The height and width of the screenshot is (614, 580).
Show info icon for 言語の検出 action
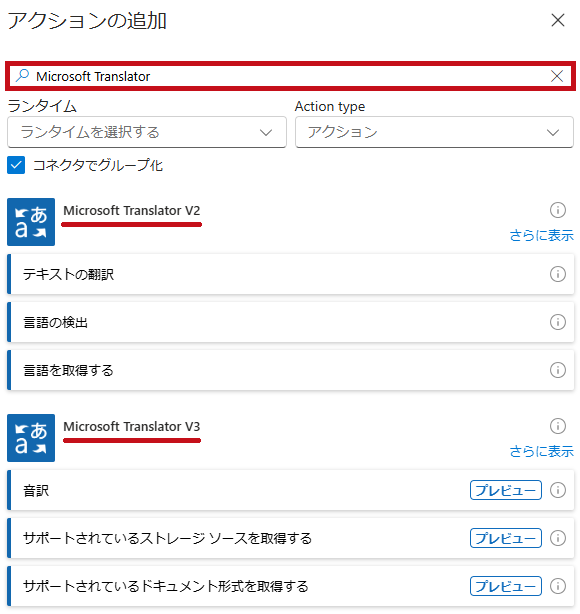point(558,322)
